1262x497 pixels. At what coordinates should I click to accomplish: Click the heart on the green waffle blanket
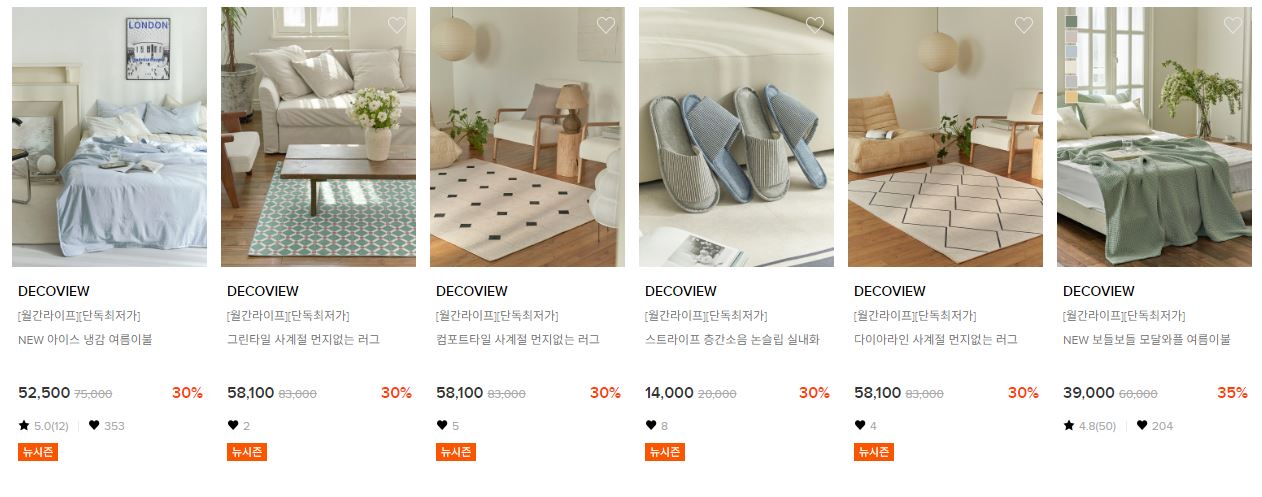pyautogui.click(x=1233, y=25)
